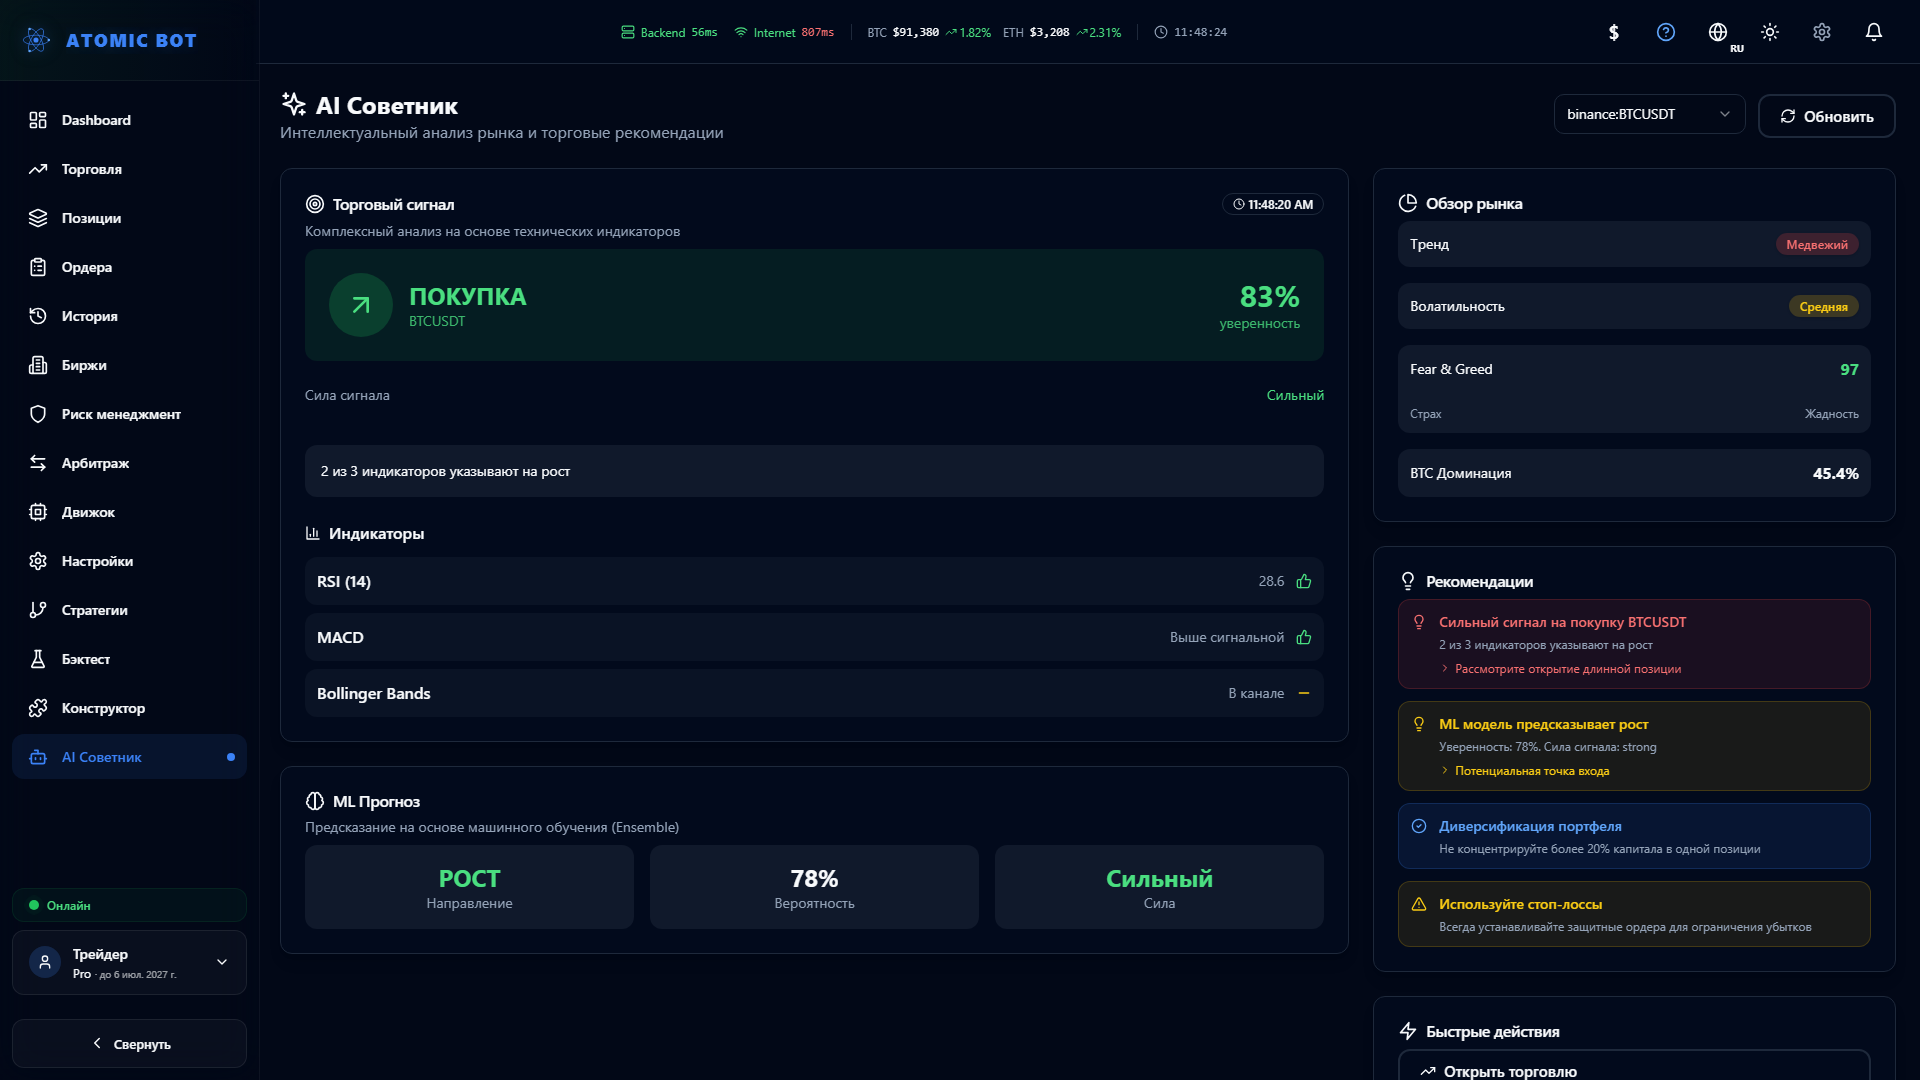Click the AI Советник robot icon
The width and height of the screenshot is (1920, 1080).
coord(38,757)
